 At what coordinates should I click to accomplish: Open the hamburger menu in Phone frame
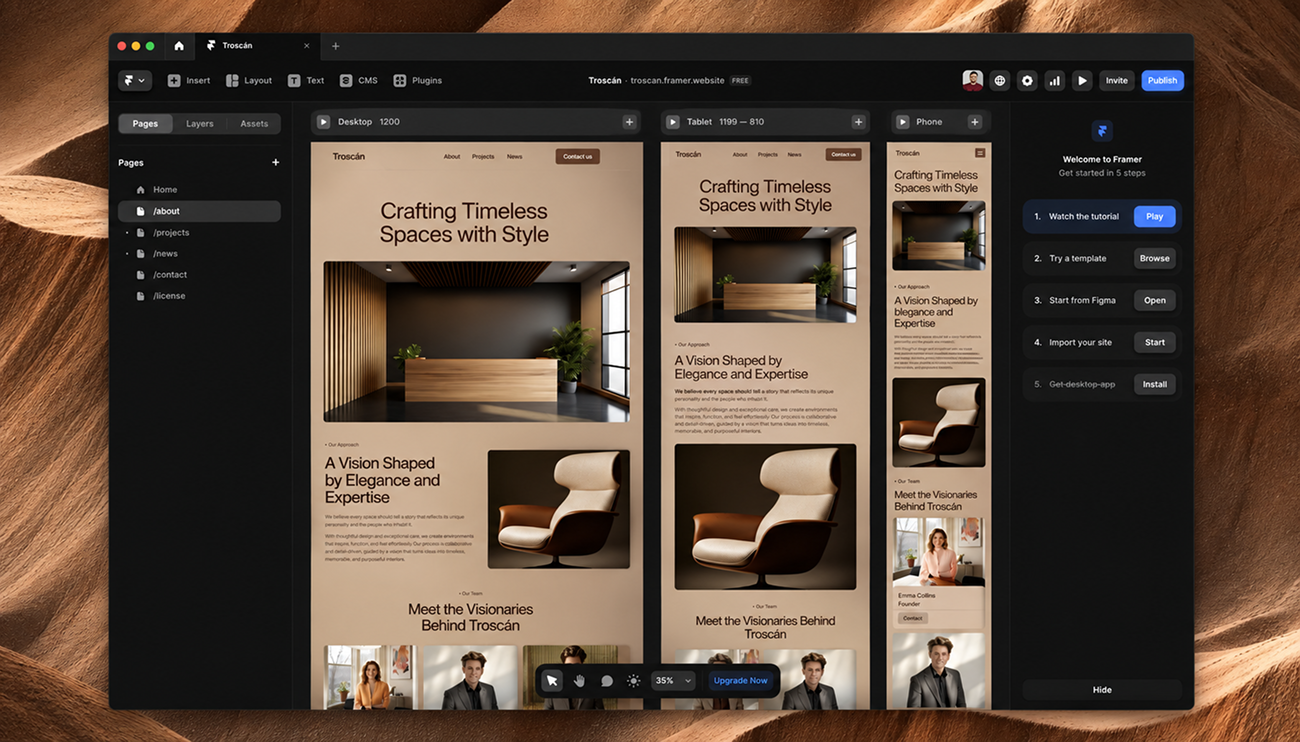point(980,153)
